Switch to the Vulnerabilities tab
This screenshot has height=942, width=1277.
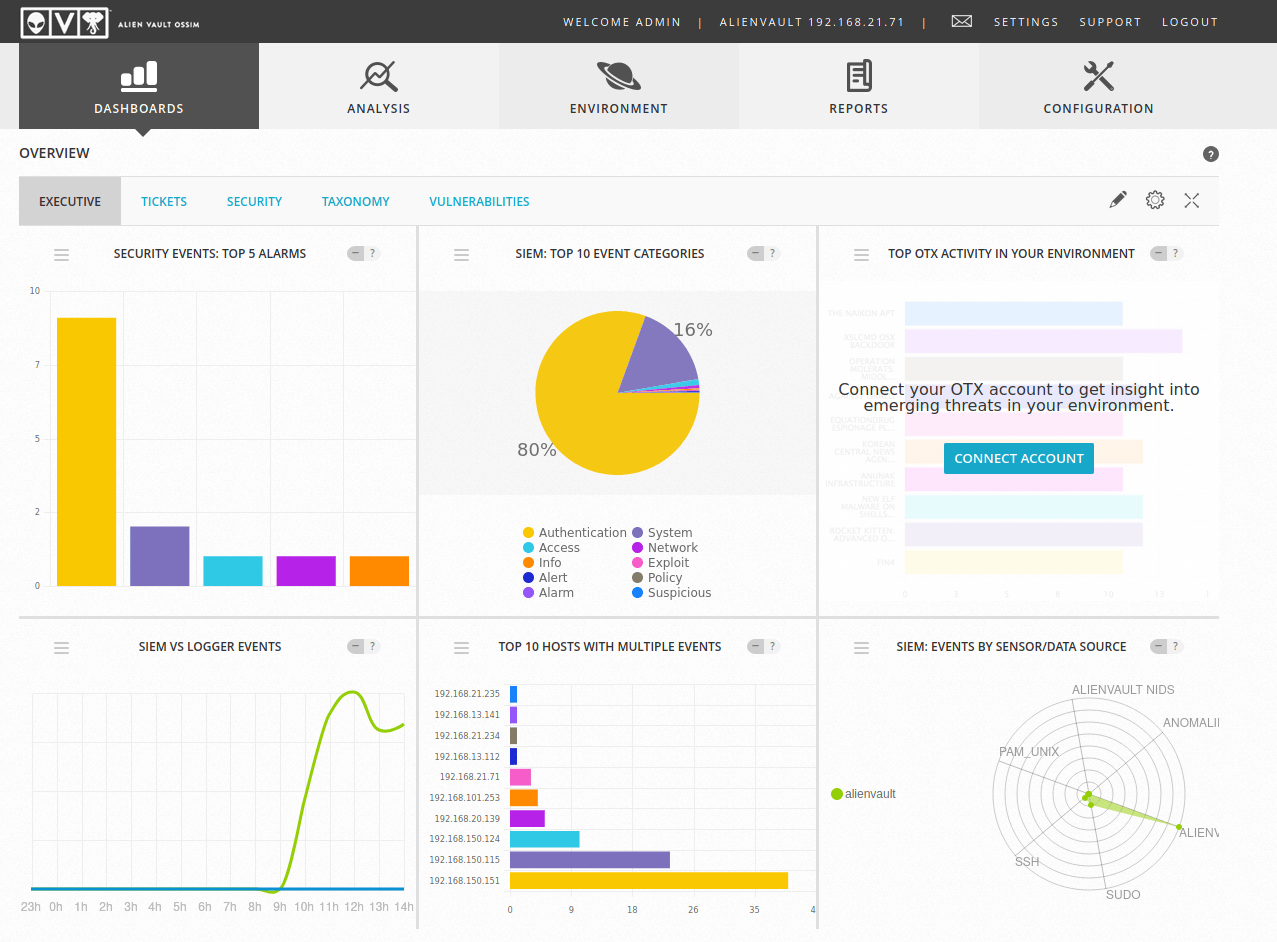tap(479, 201)
